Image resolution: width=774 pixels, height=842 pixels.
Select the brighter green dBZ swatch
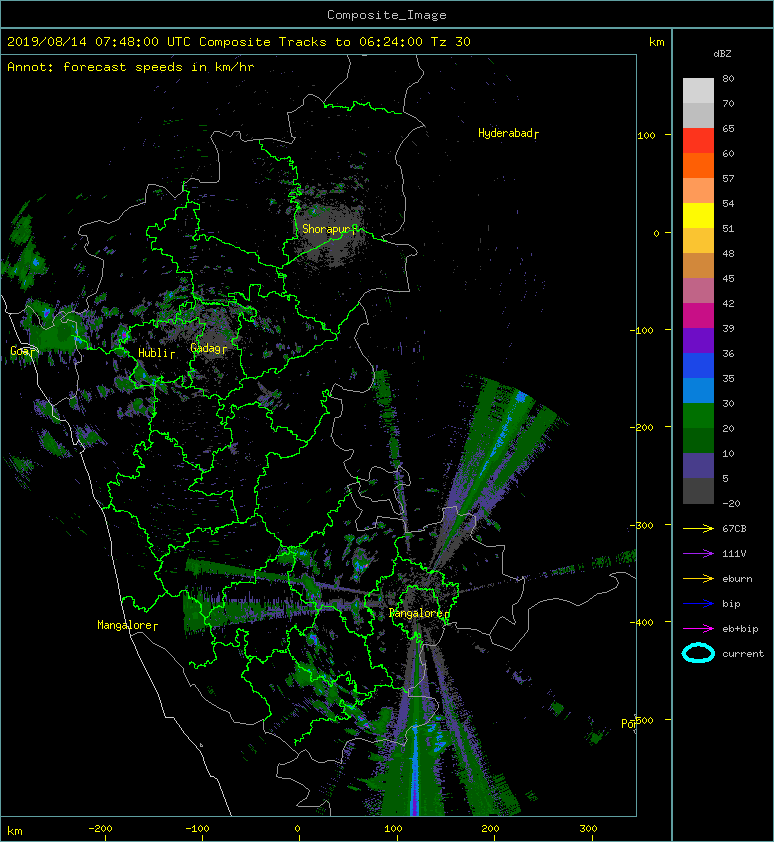[x=698, y=415]
